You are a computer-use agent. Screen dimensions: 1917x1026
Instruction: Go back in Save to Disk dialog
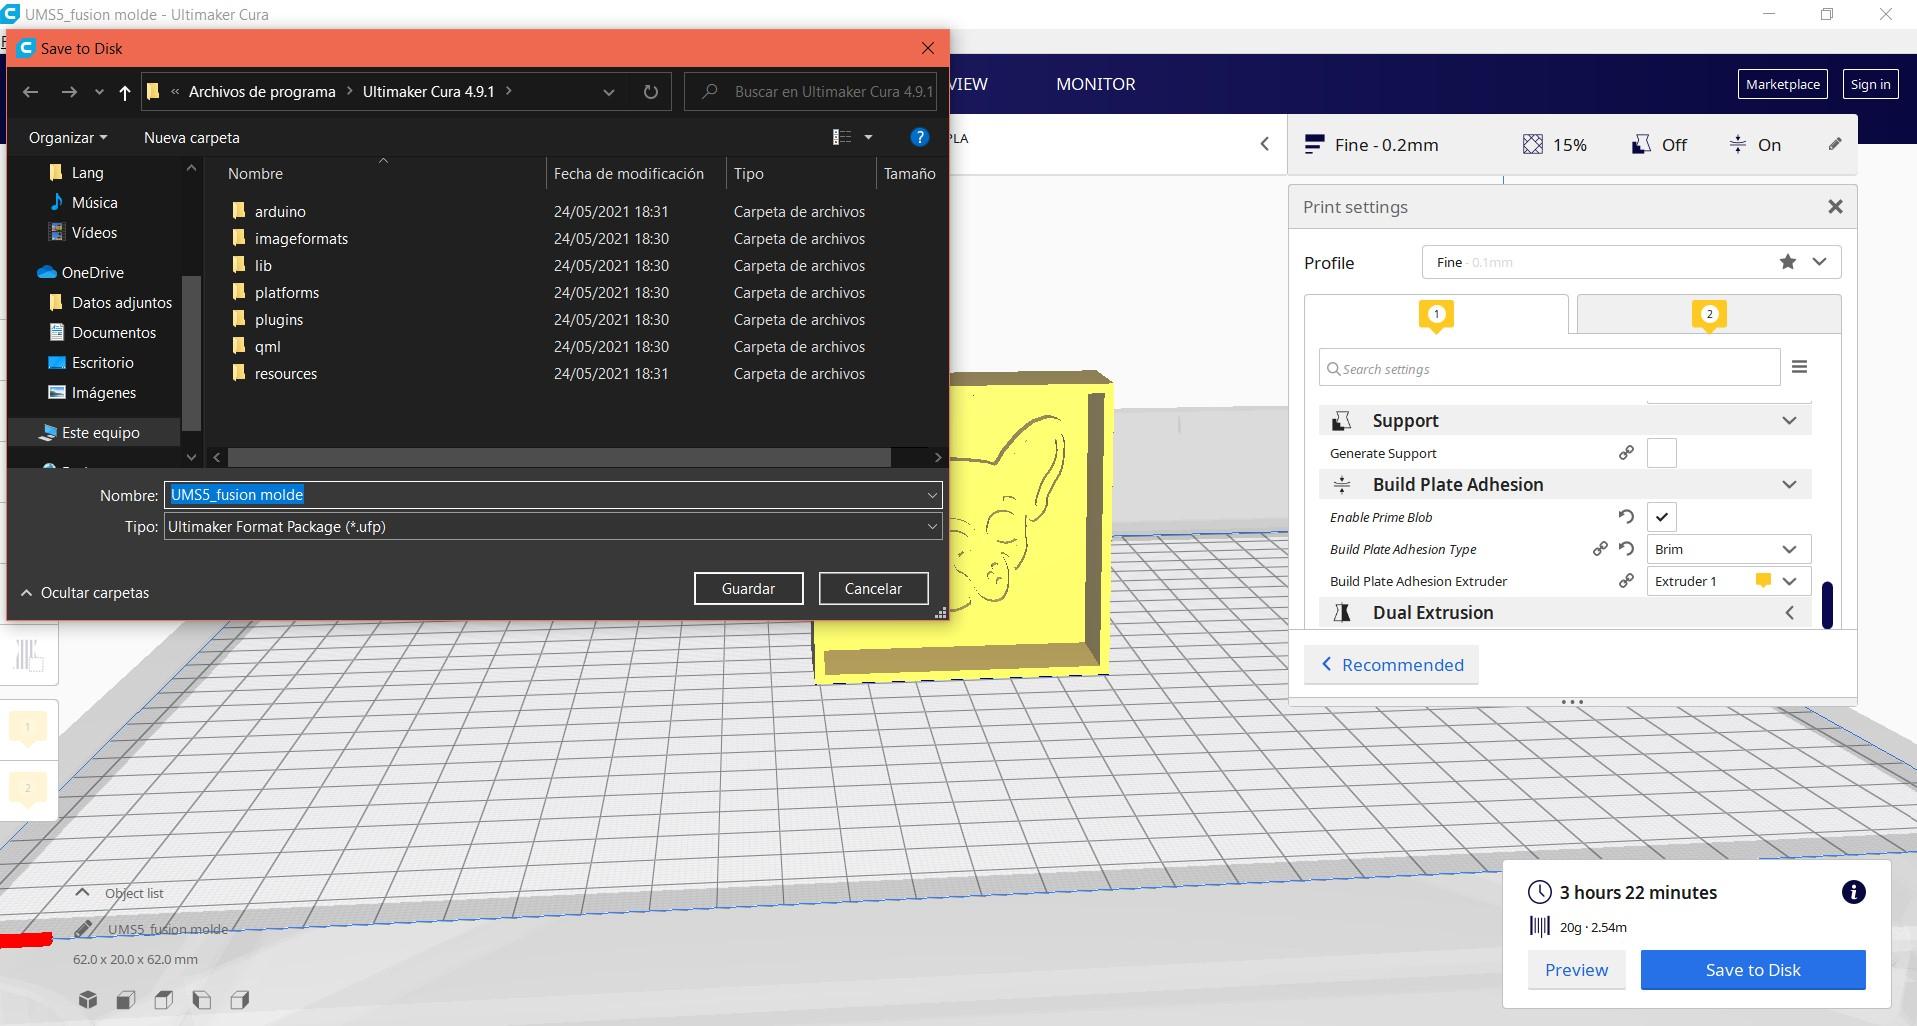coord(30,92)
